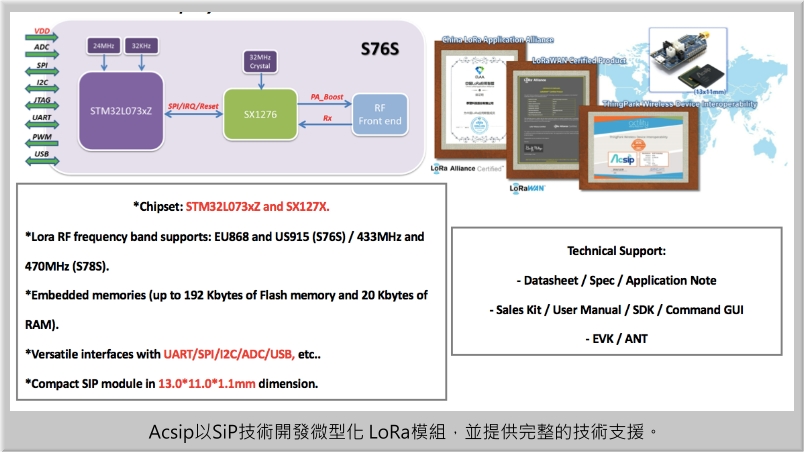Click the China LoRa Application Alliance caption
The width and height of the screenshot is (804, 452).
click(497, 39)
